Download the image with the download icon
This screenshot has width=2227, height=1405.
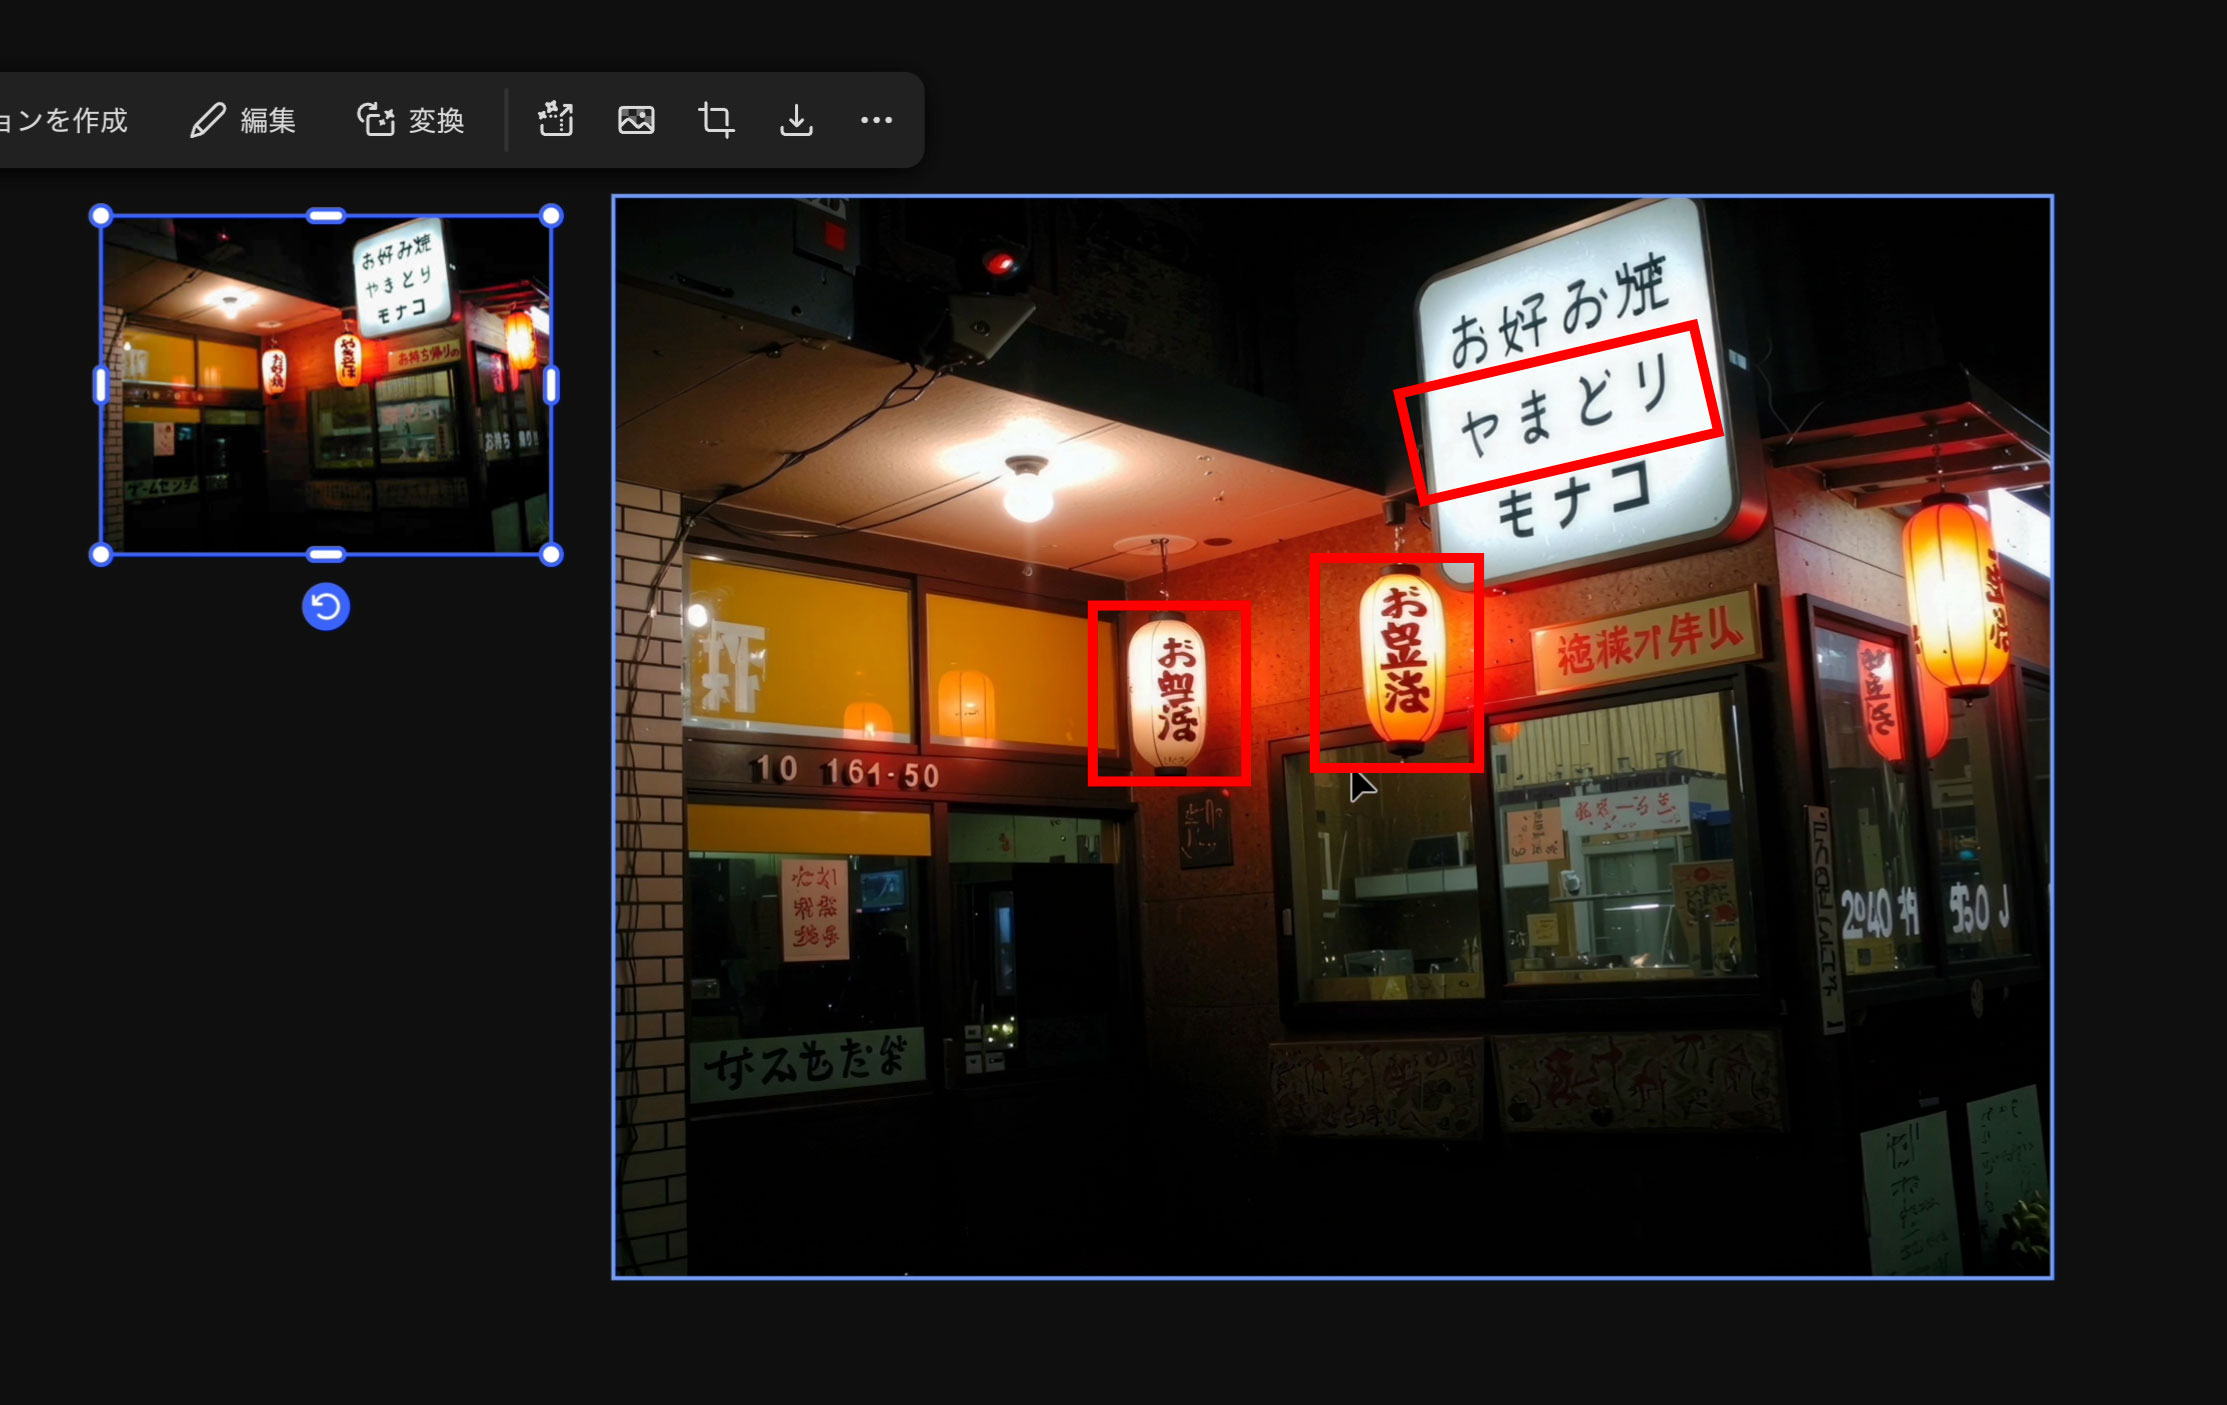coord(796,120)
